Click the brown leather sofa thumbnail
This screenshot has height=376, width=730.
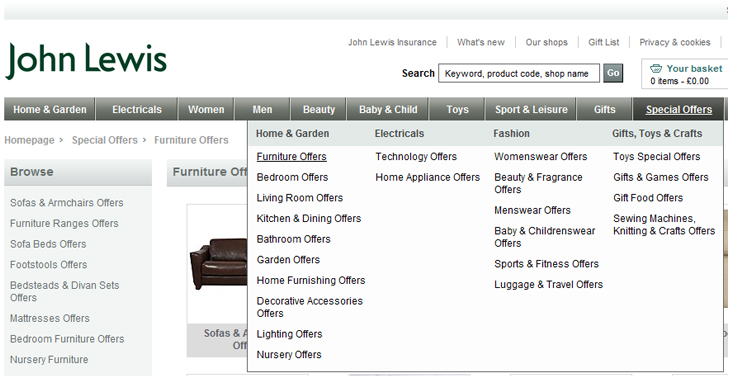point(219,263)
